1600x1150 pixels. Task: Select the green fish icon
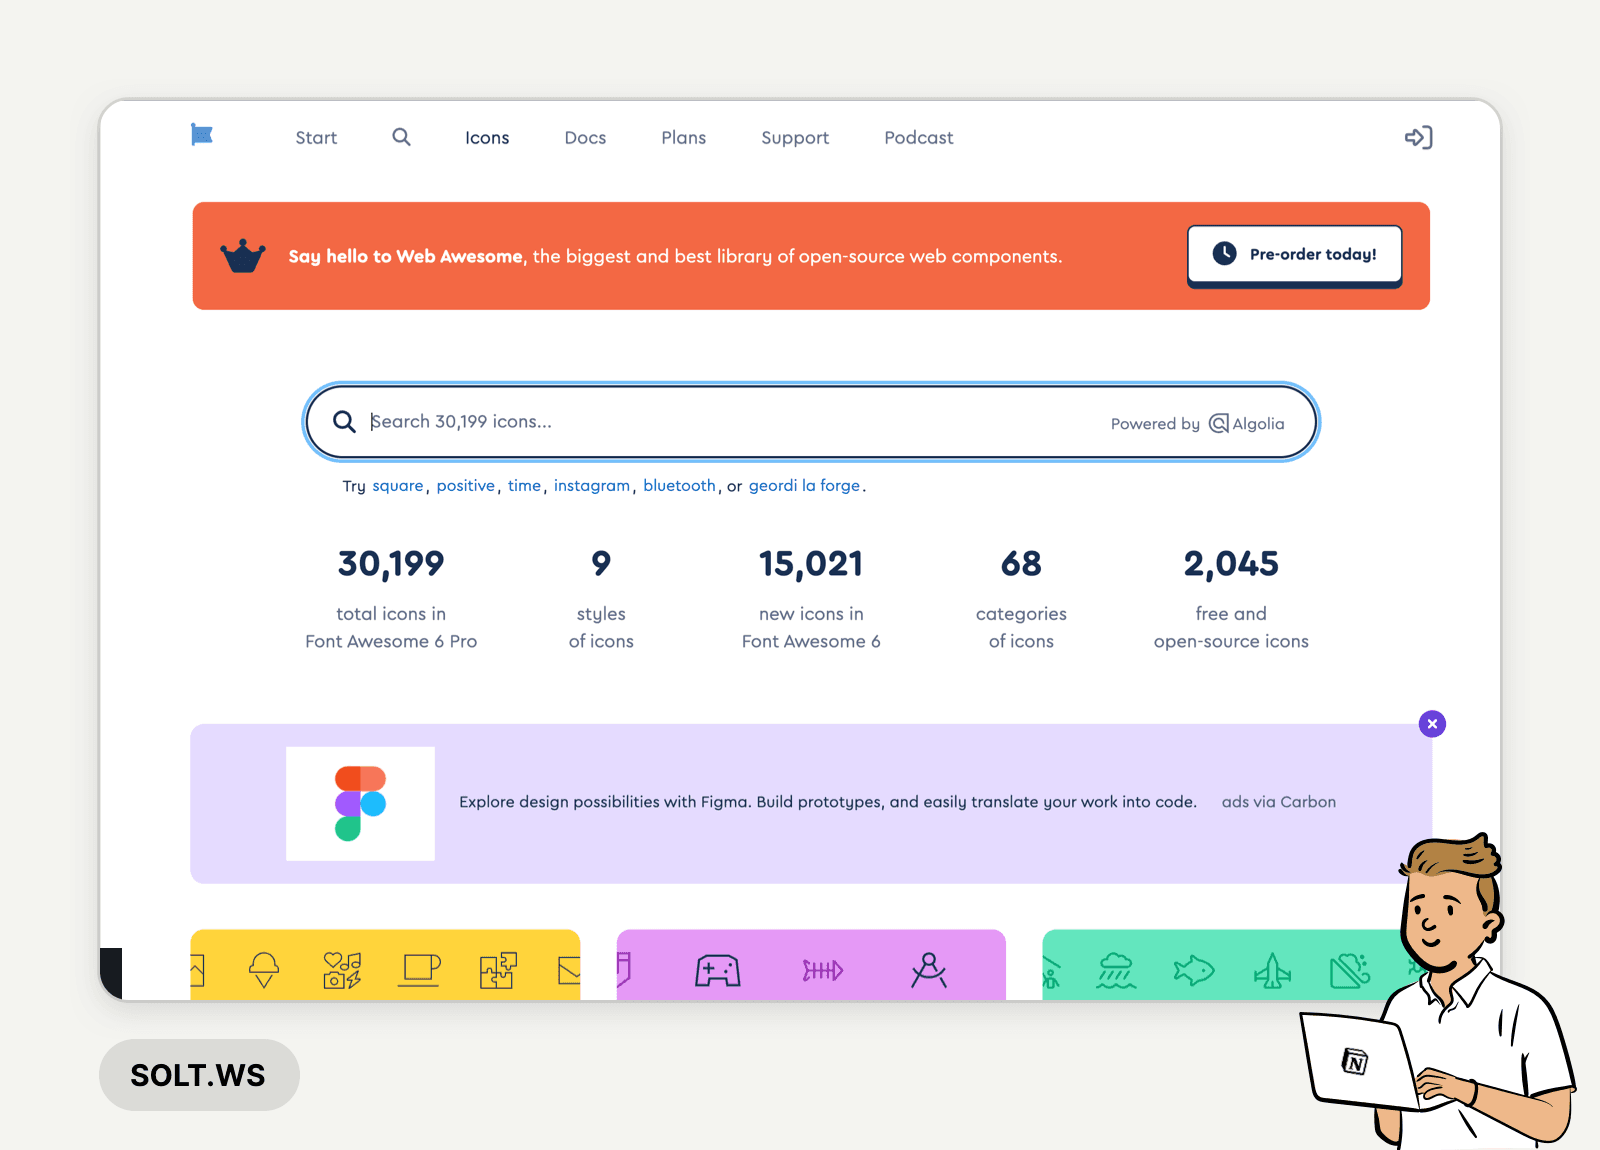pos(1194,970)
